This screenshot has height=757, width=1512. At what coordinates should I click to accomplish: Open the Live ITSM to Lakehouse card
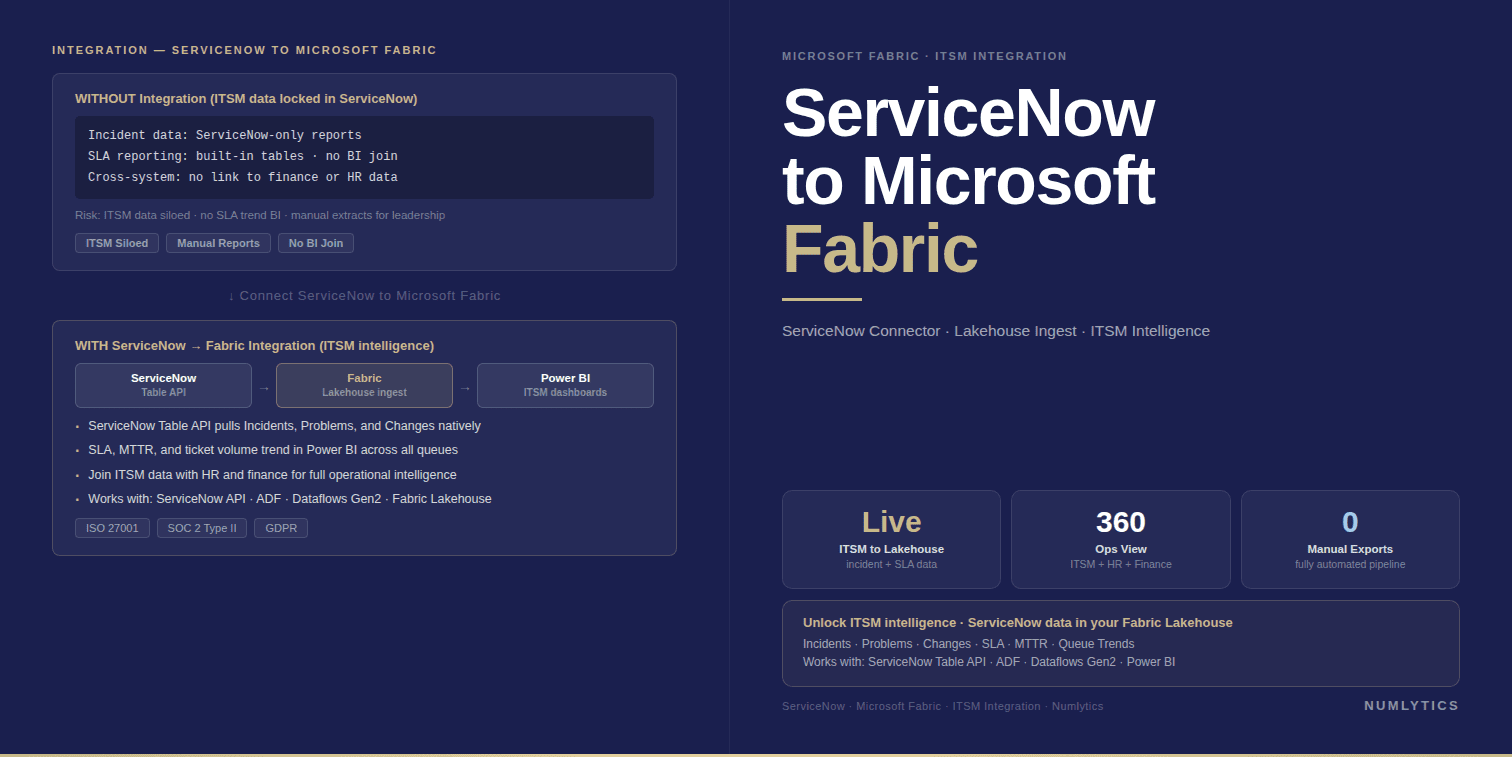click(x=891, y=539)
